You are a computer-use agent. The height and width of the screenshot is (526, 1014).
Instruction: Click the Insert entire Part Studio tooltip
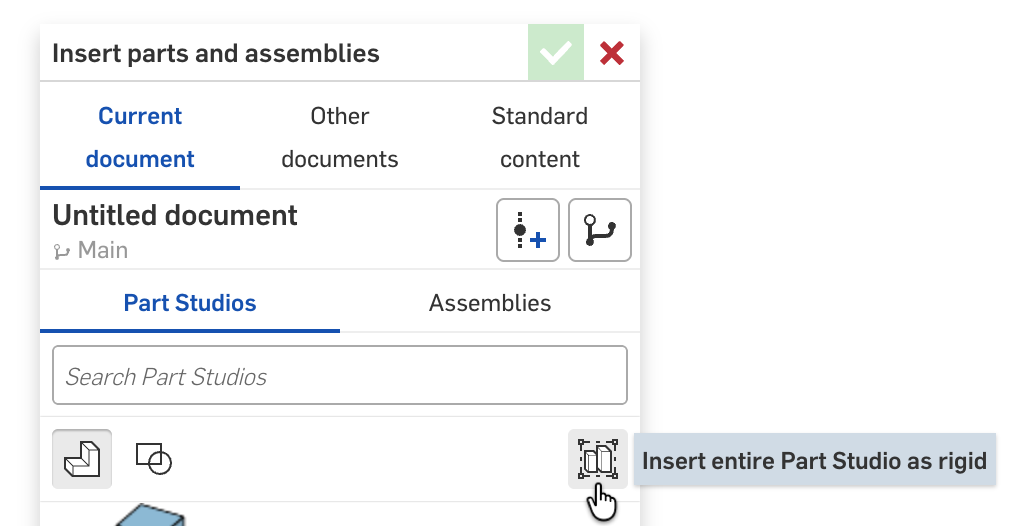[x=814, y=461]
